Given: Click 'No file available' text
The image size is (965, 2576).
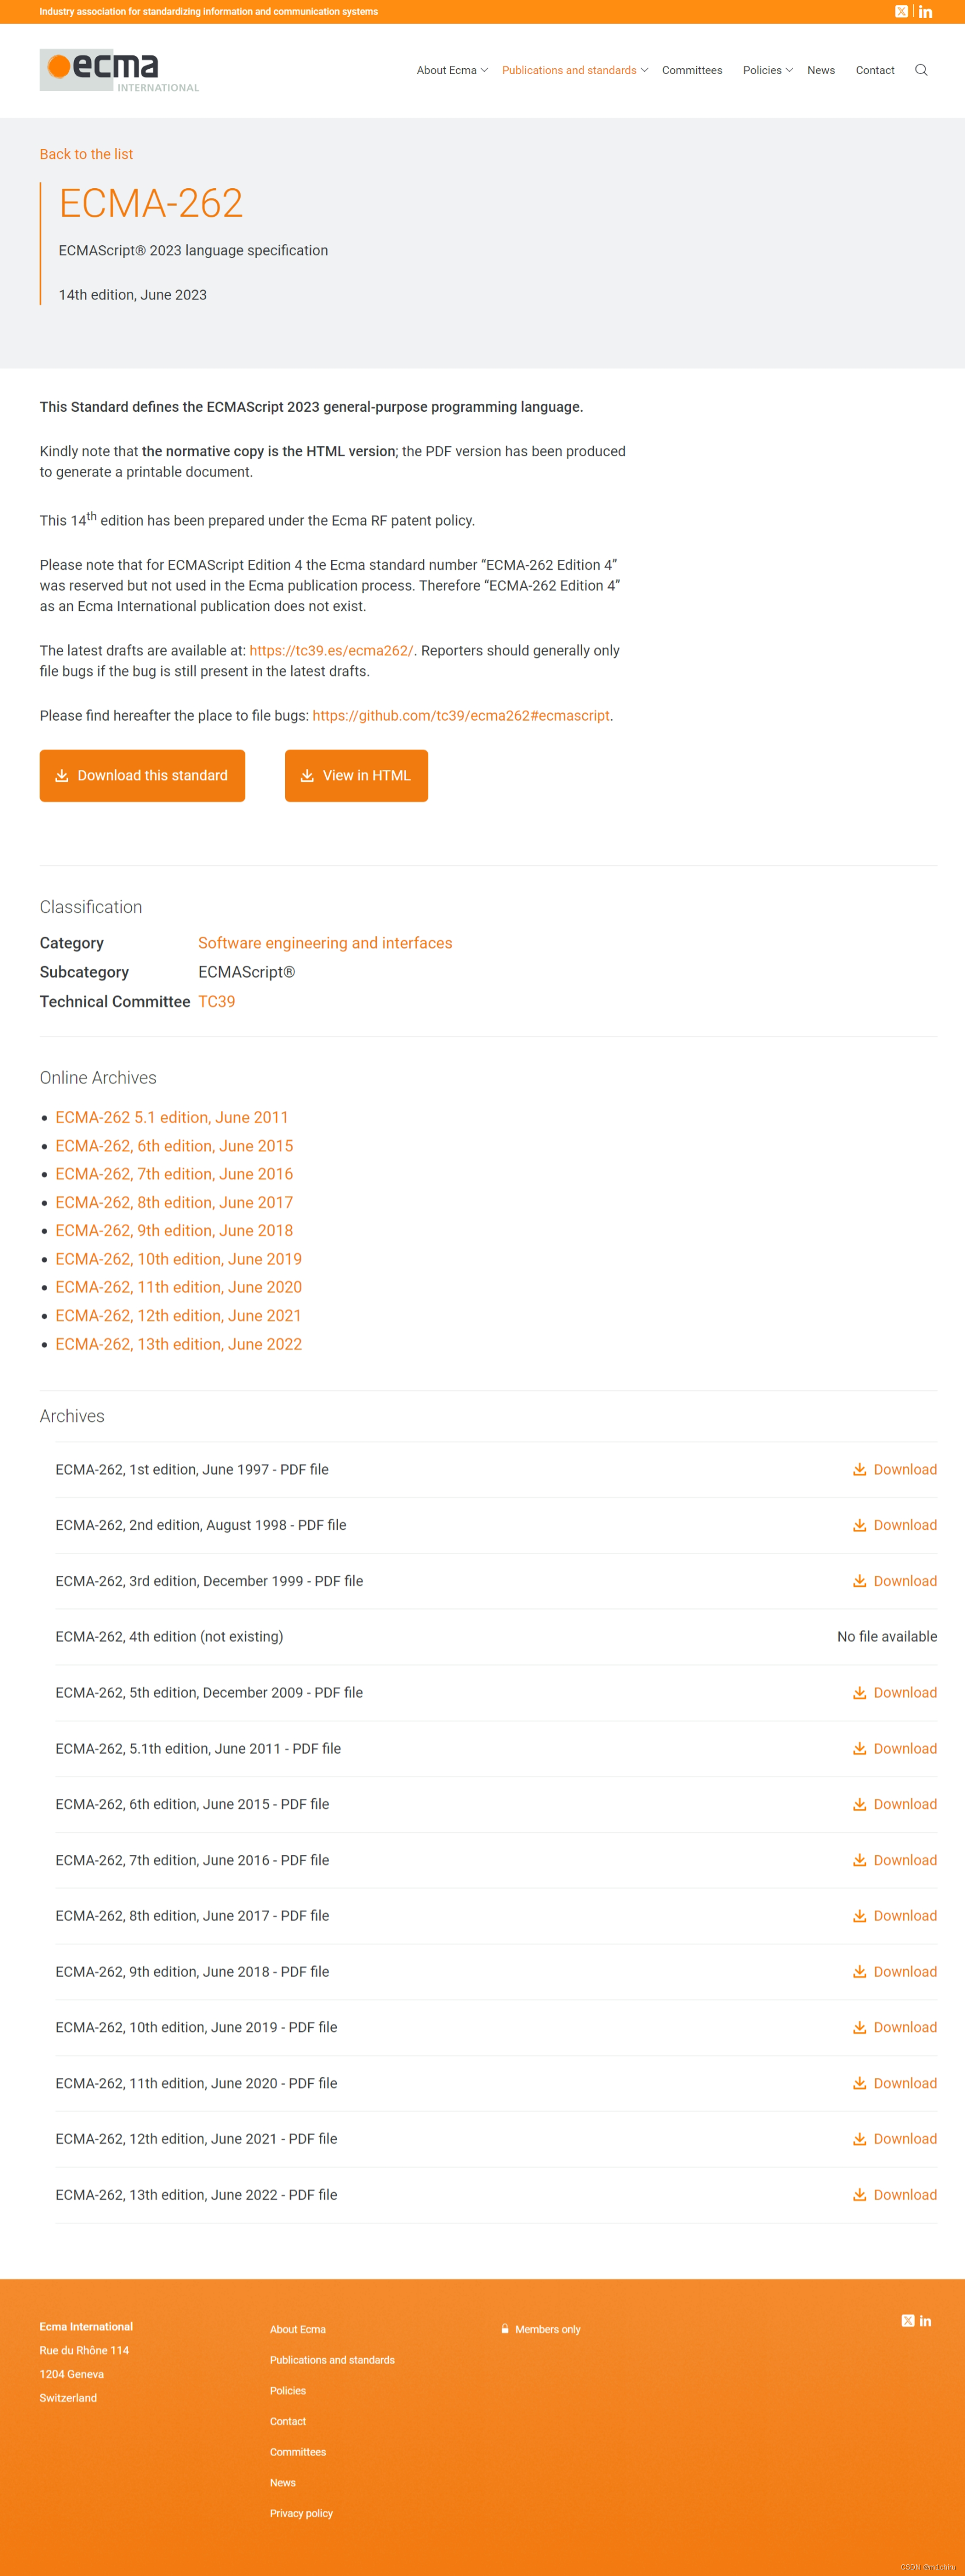Looking at the screenshot, I should [x=887, y=1636].
